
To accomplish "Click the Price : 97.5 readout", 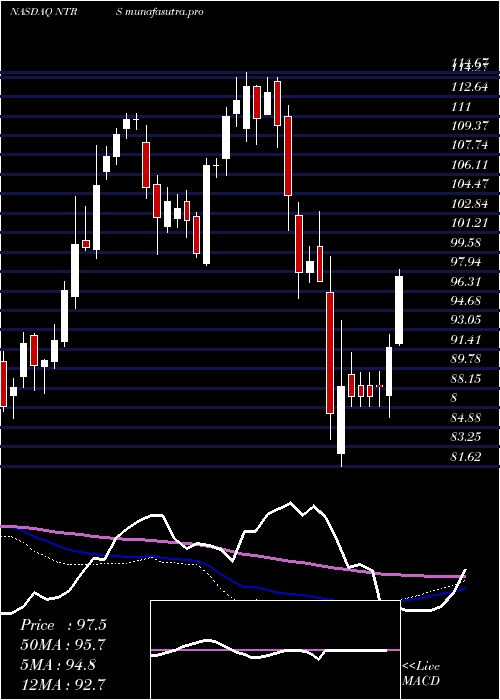I will 63,625.
